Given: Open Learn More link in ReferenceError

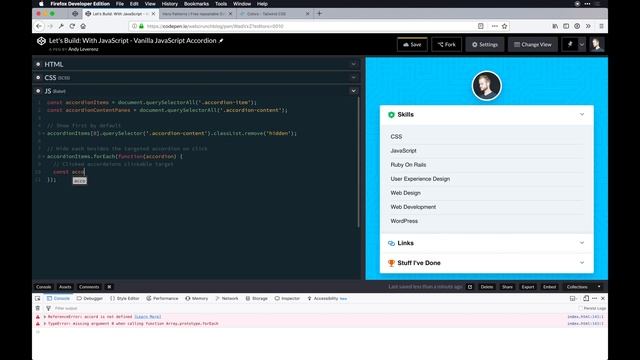Looking at the screenshot, I should [x=148, y=317].
